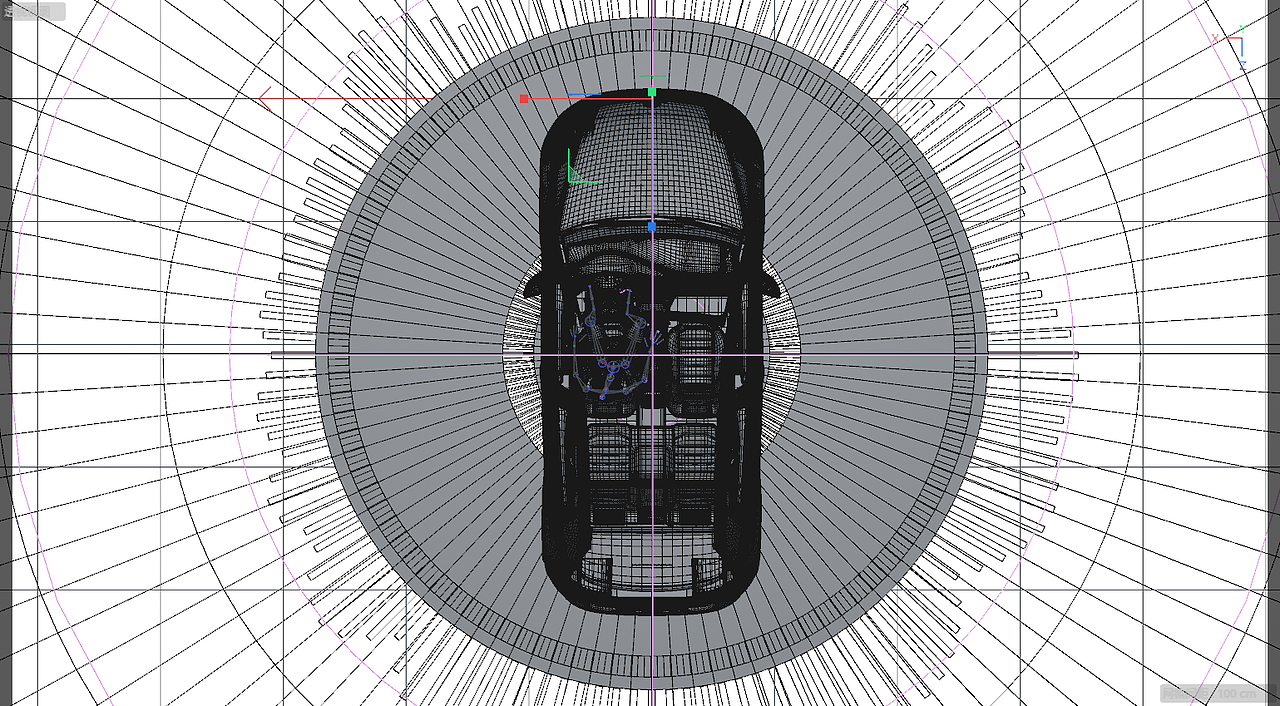The width and height of the screenshot is (1280, 706).
Task: Click the viewport name label top-left
Action: pyautogui.click(x=33, y=12)
